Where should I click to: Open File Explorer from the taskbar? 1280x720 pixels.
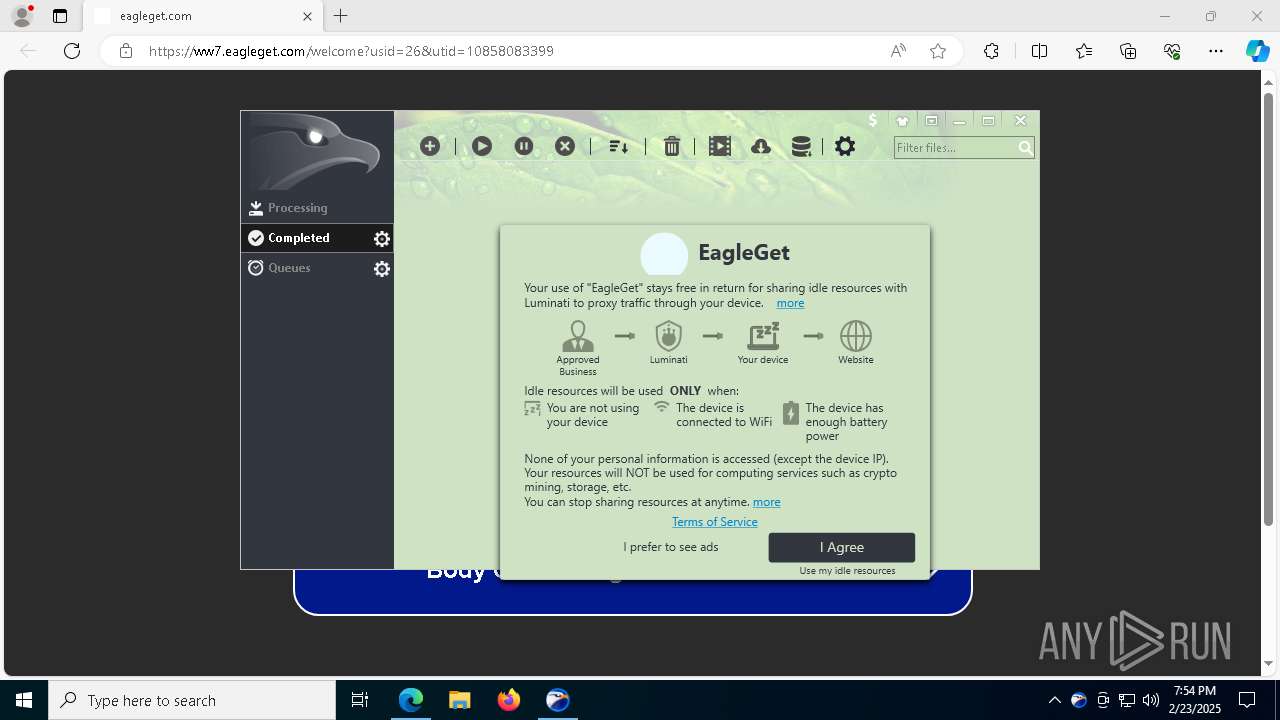(459, 700)
